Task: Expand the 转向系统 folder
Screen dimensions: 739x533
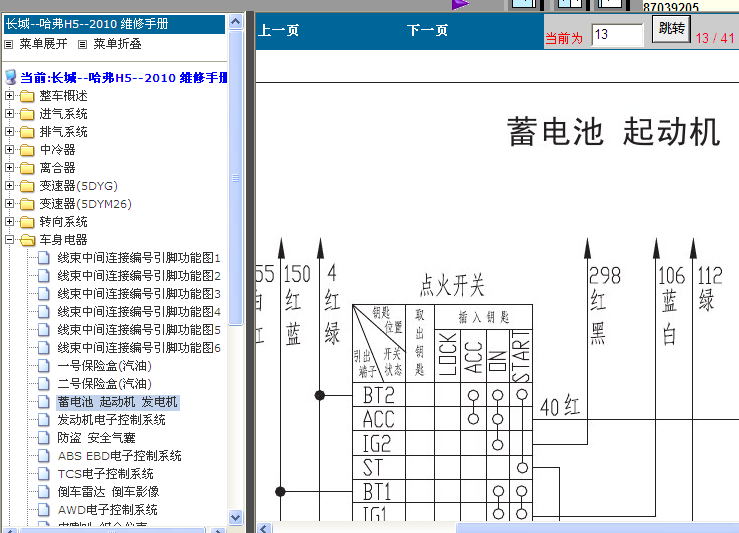Action: (9, 221)
